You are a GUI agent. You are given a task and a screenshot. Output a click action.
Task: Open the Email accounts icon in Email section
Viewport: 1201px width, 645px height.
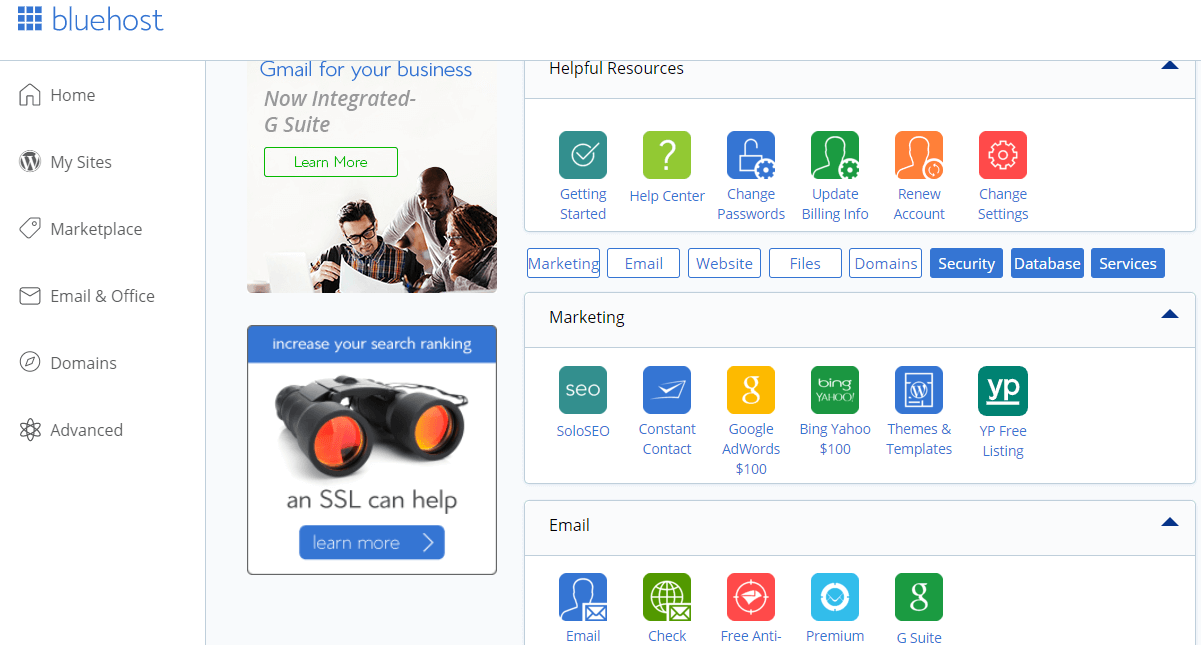click(x=583, y=597)
